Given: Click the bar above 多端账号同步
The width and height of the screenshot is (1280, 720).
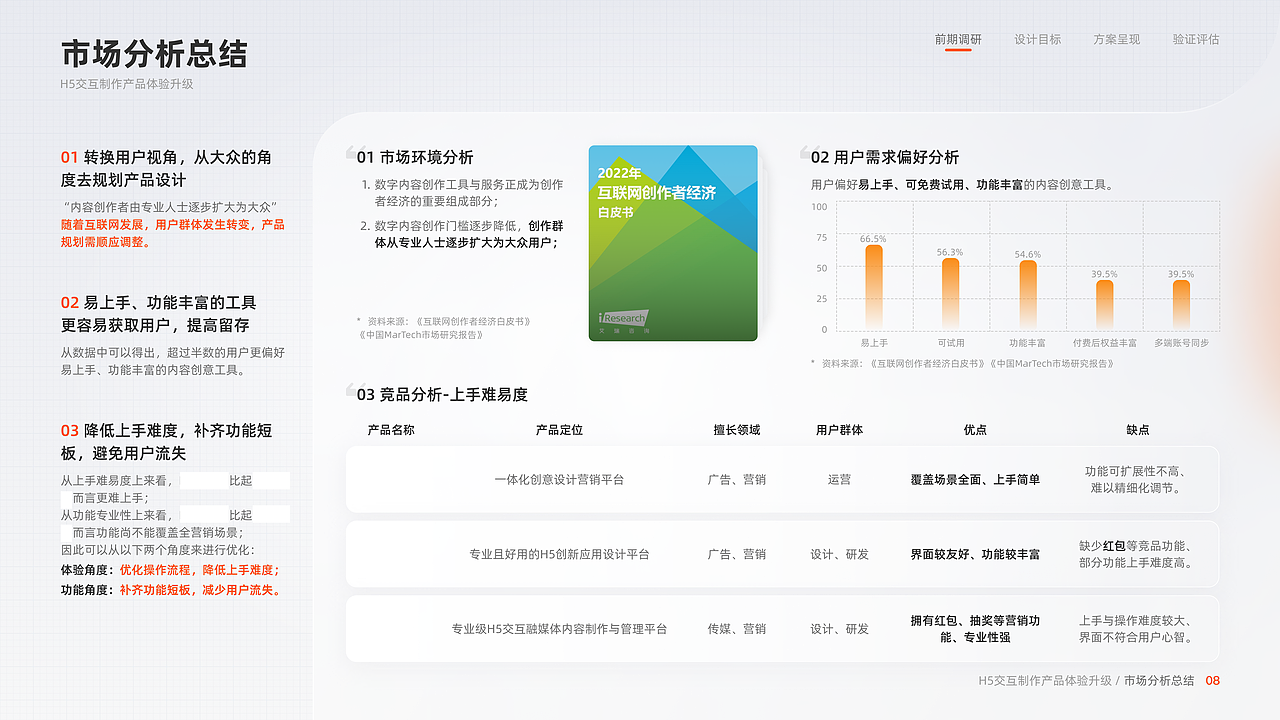Looking at the screenshot, I should [1181, 305].
